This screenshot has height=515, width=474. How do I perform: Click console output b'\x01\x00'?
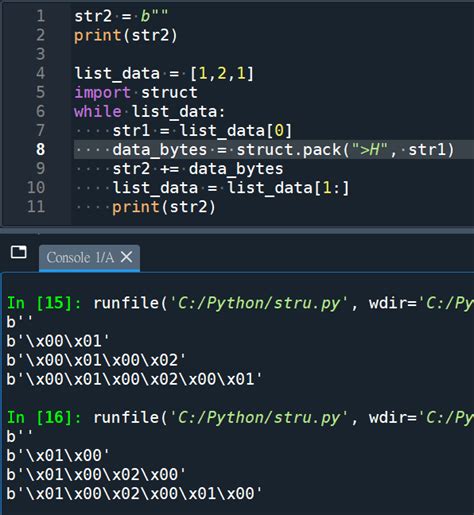pyautogui.click(x=58, y=456)
